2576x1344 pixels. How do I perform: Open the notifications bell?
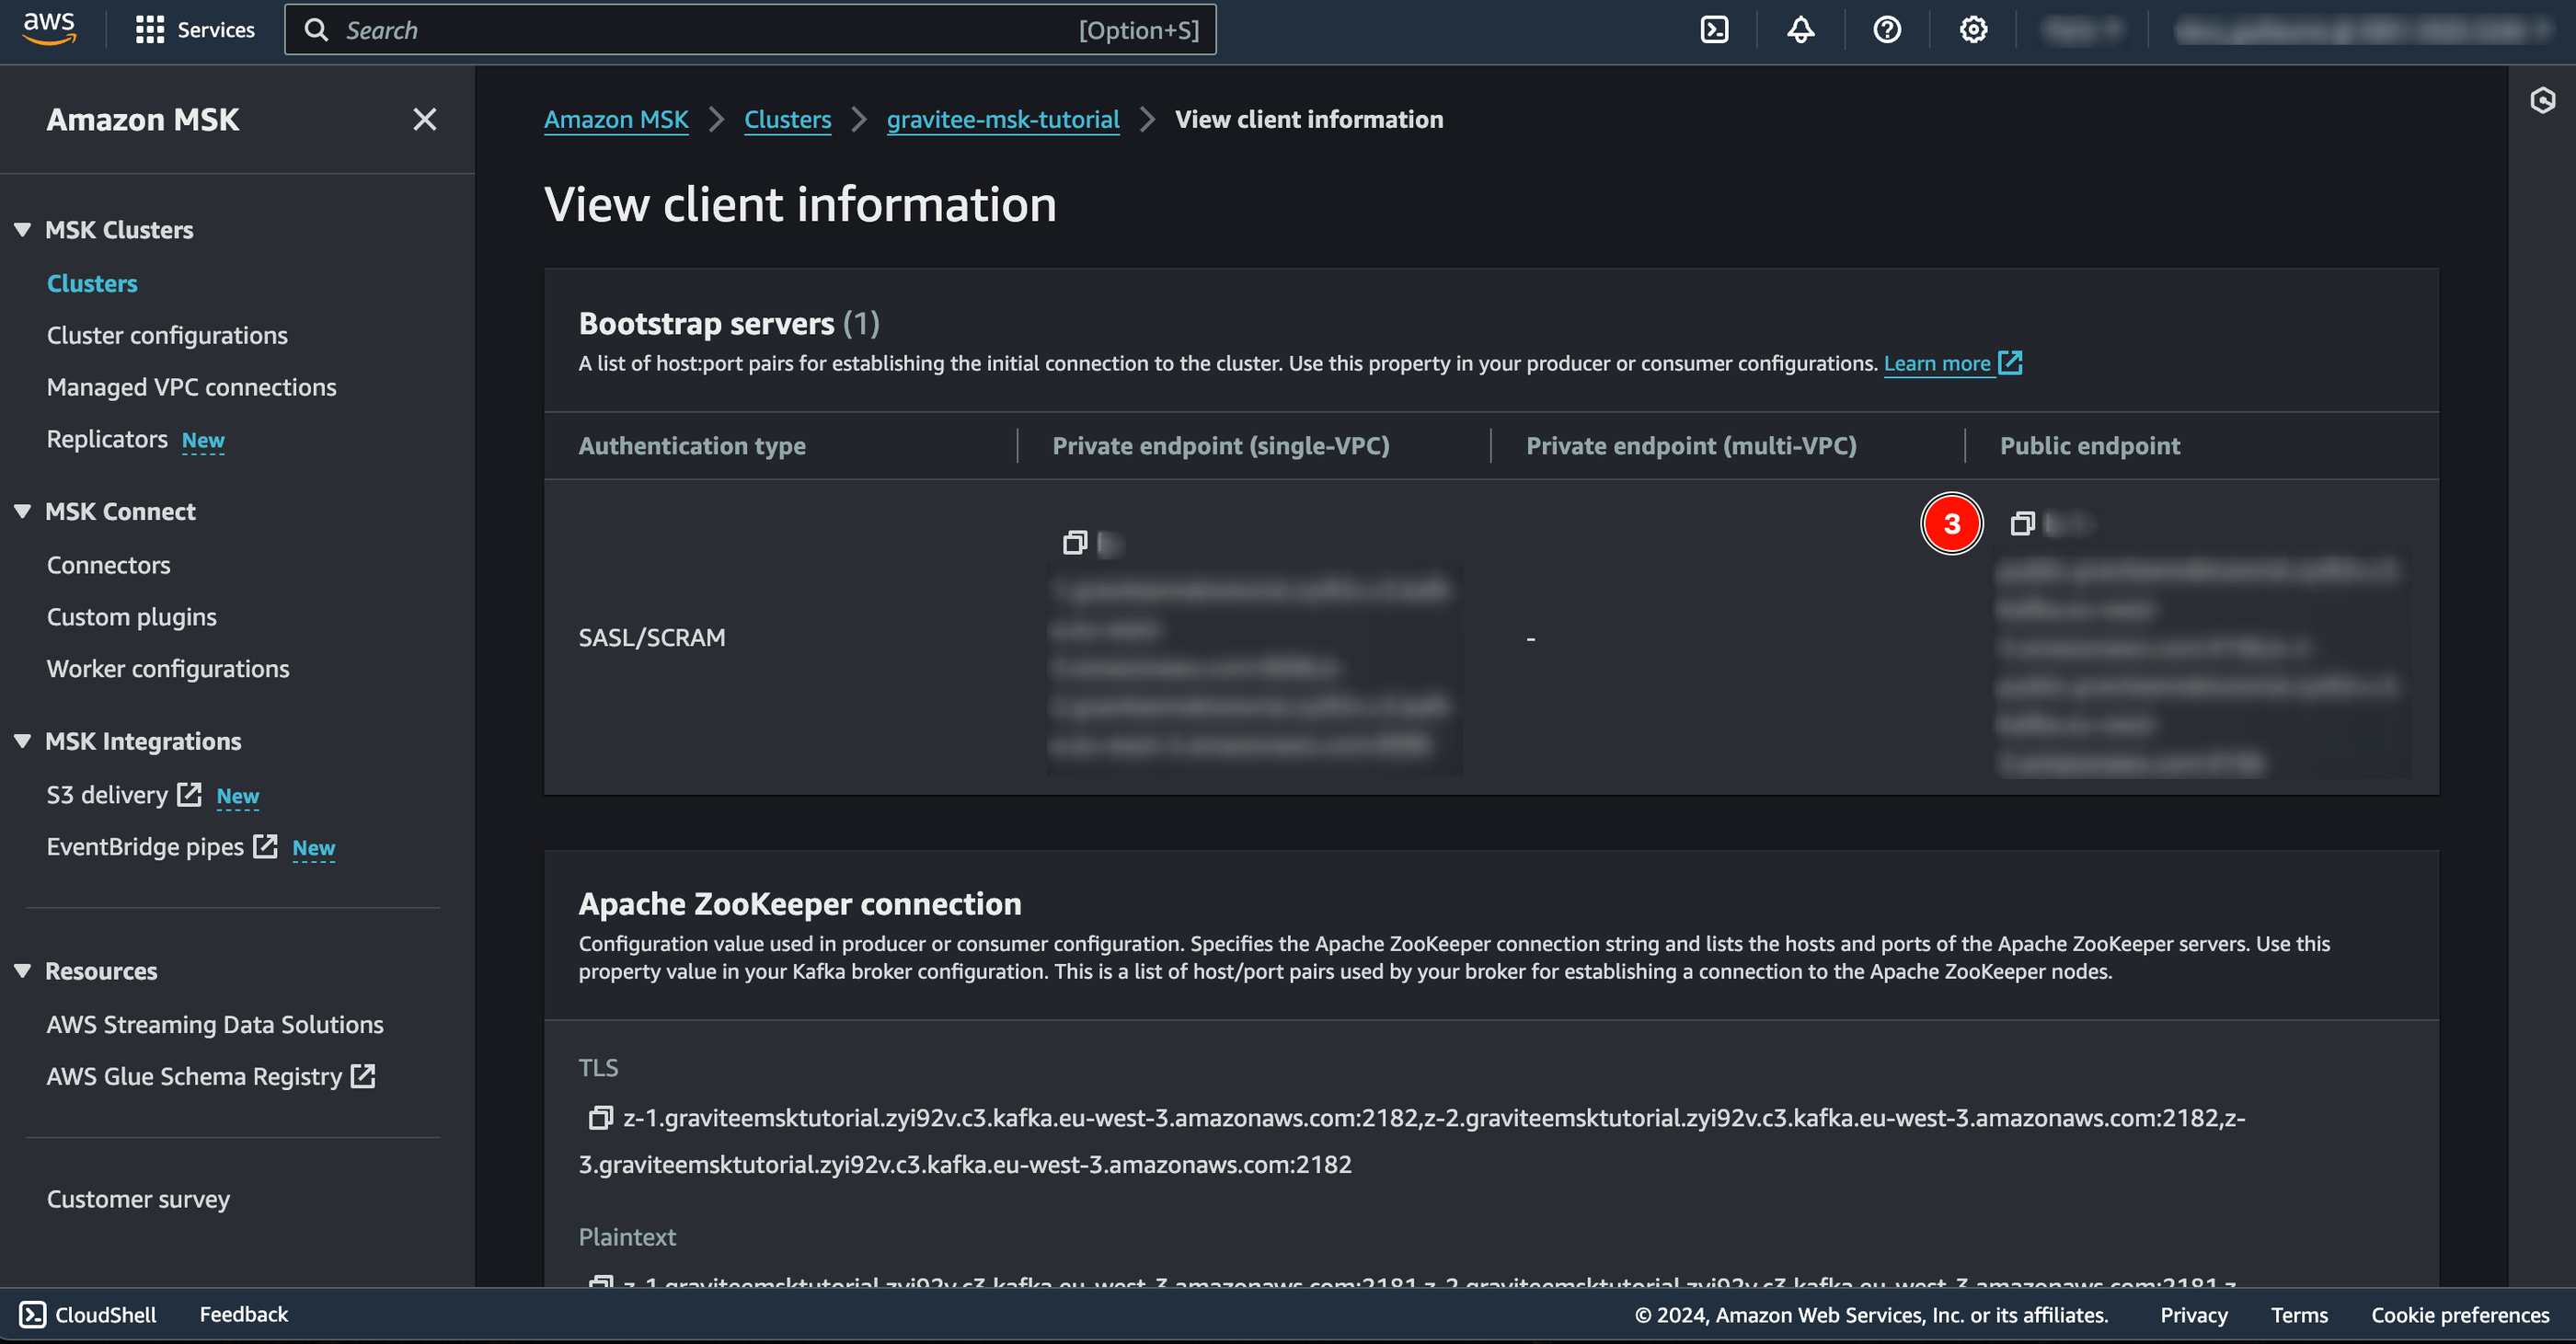tap(1800, 30)
